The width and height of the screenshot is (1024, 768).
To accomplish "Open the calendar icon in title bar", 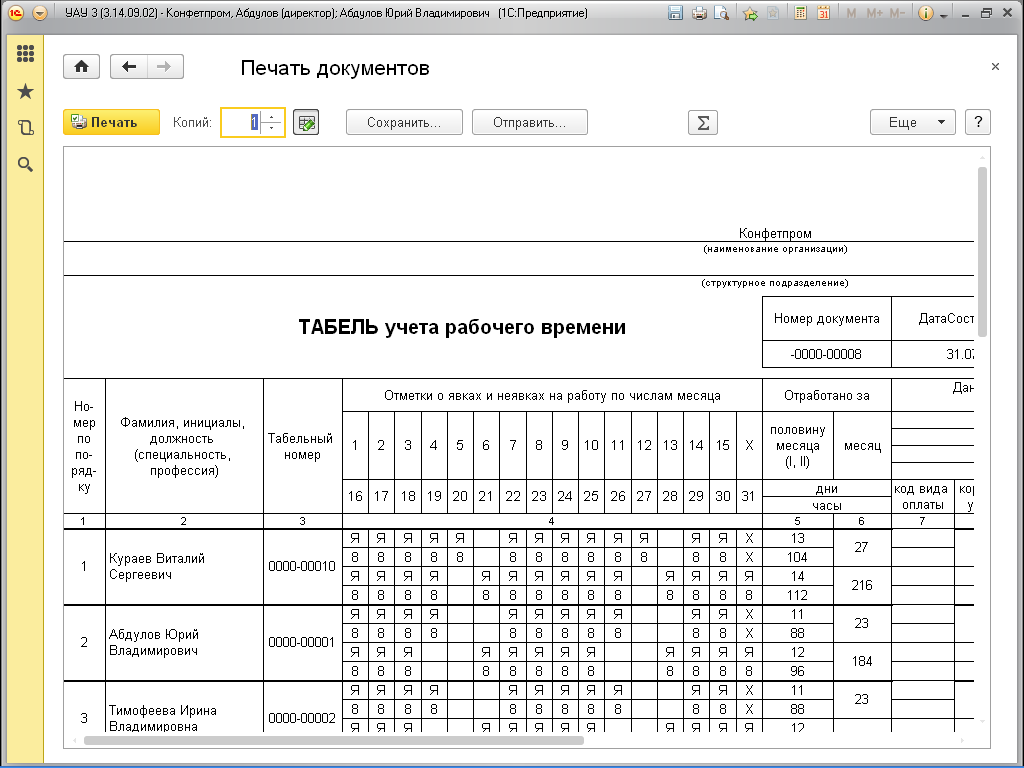I will pos(823,14).
